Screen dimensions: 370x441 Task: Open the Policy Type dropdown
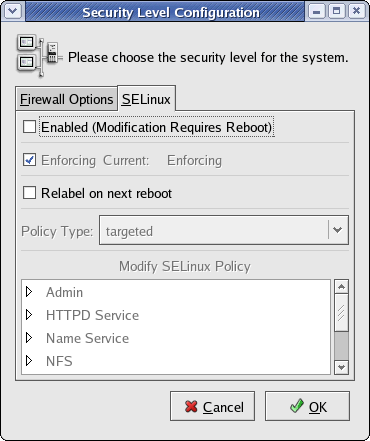click(x=224, y=230)
